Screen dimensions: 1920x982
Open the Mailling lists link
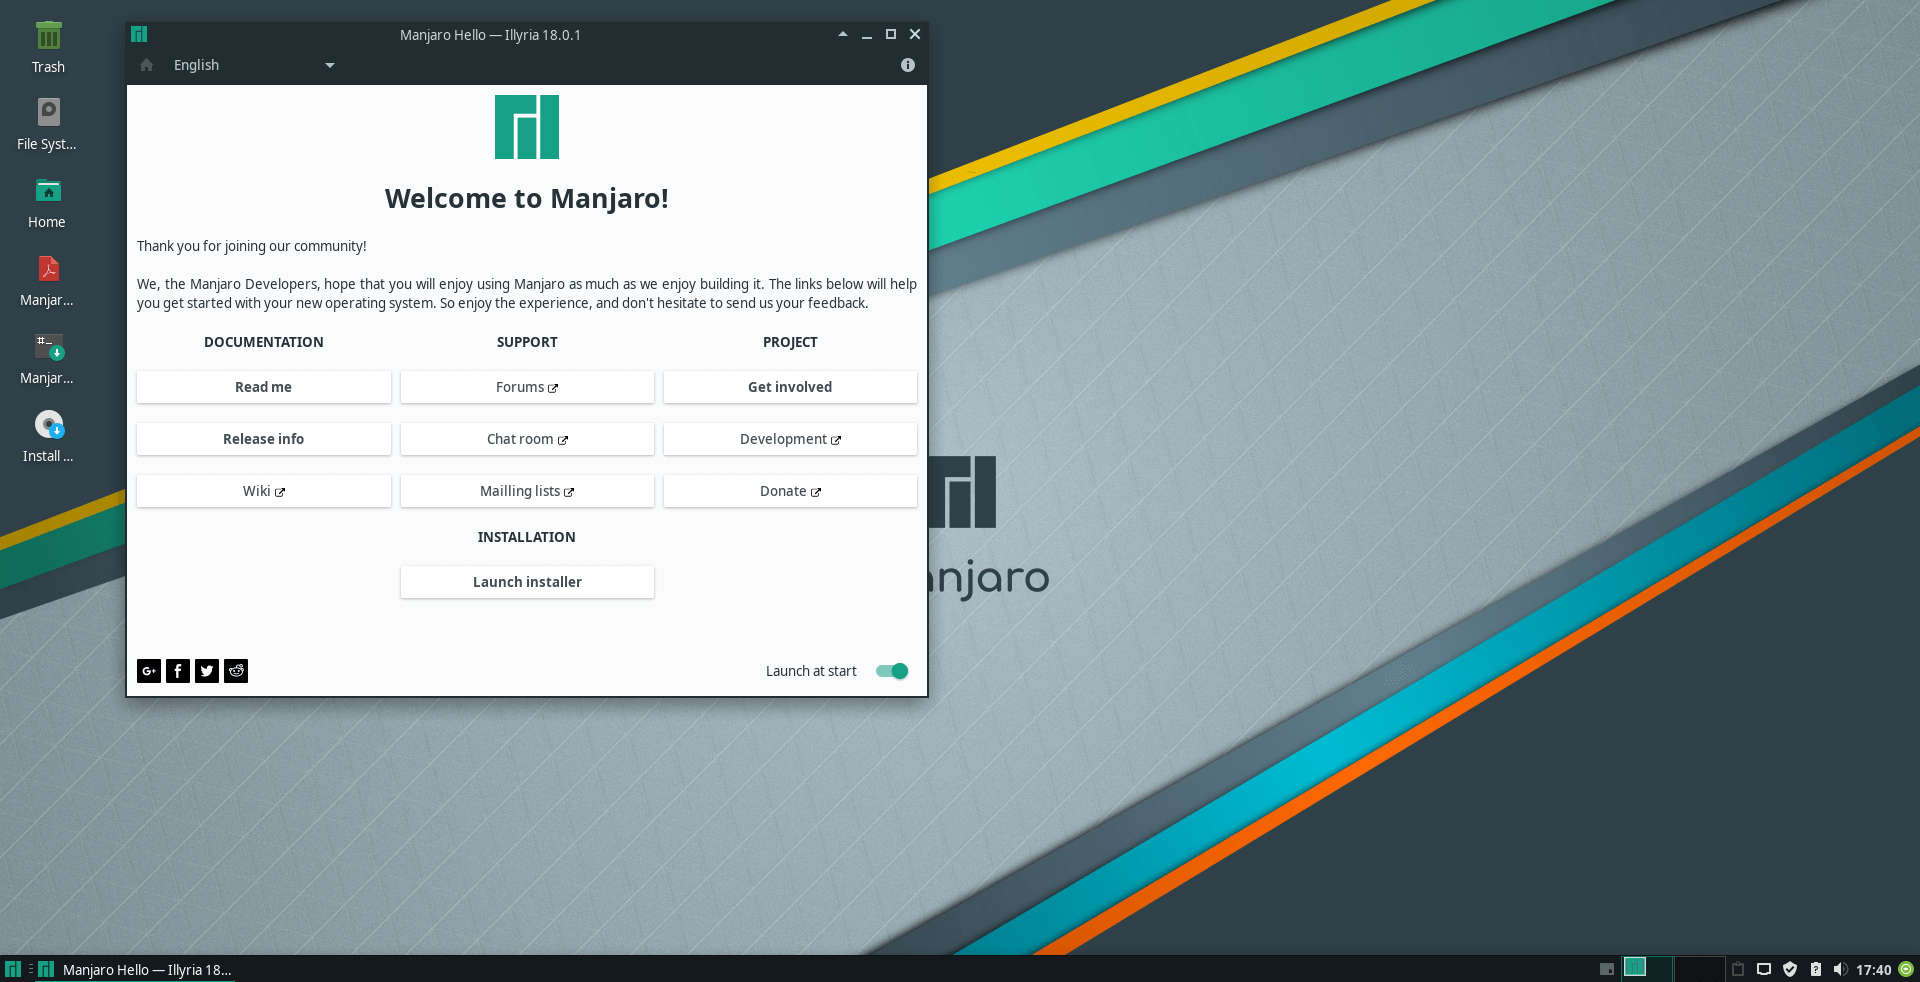tap(527, 491)
